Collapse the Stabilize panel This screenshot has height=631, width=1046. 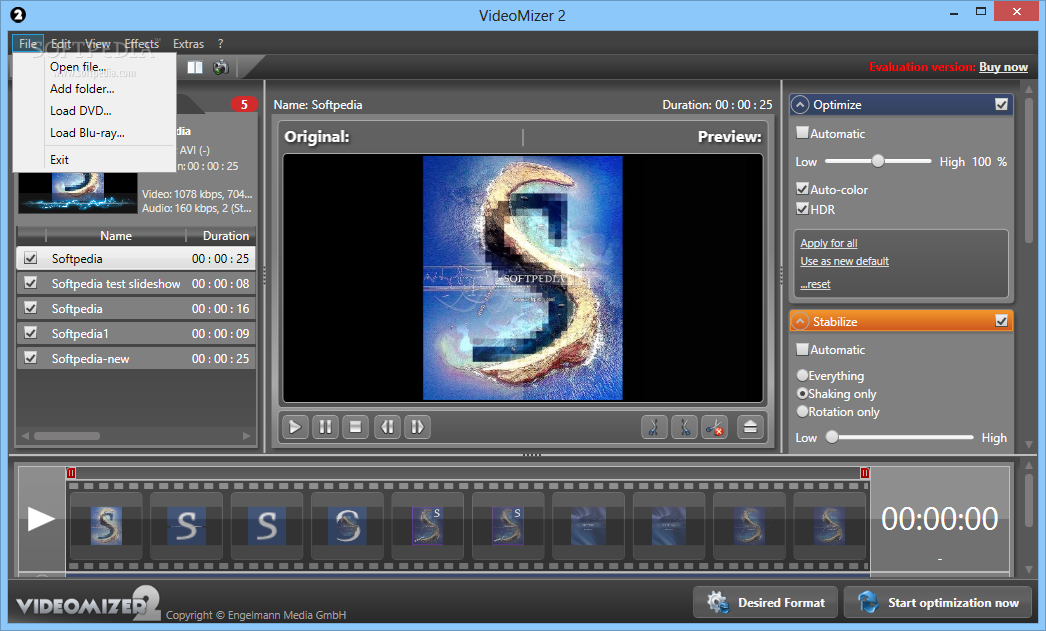coord(800,322)
